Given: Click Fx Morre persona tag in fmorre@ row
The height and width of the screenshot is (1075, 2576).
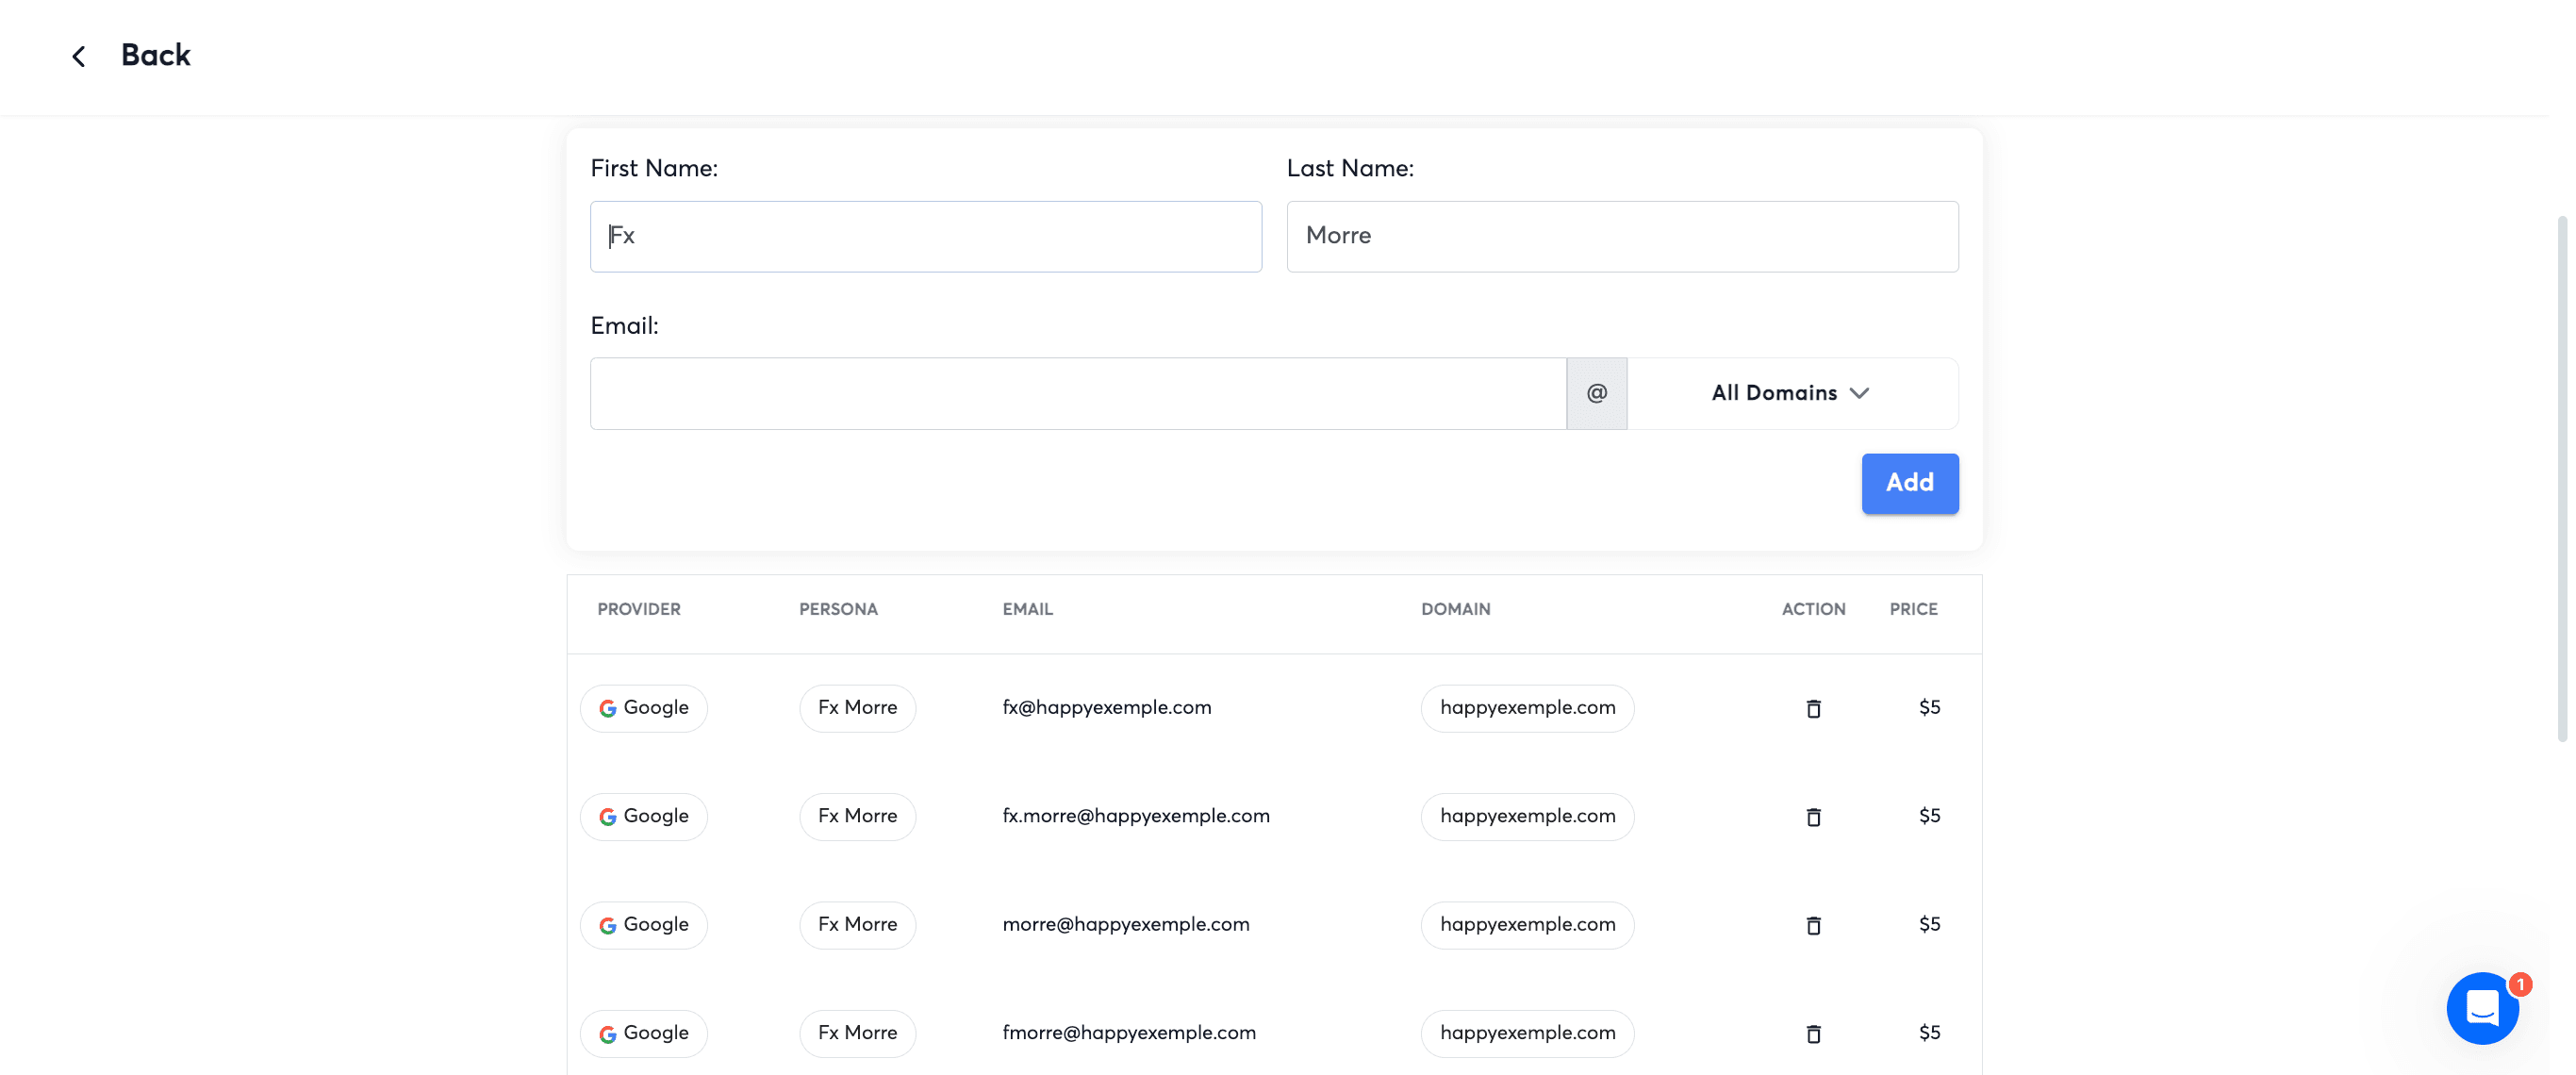Looking at the screenshot, I should (857, 1033).
